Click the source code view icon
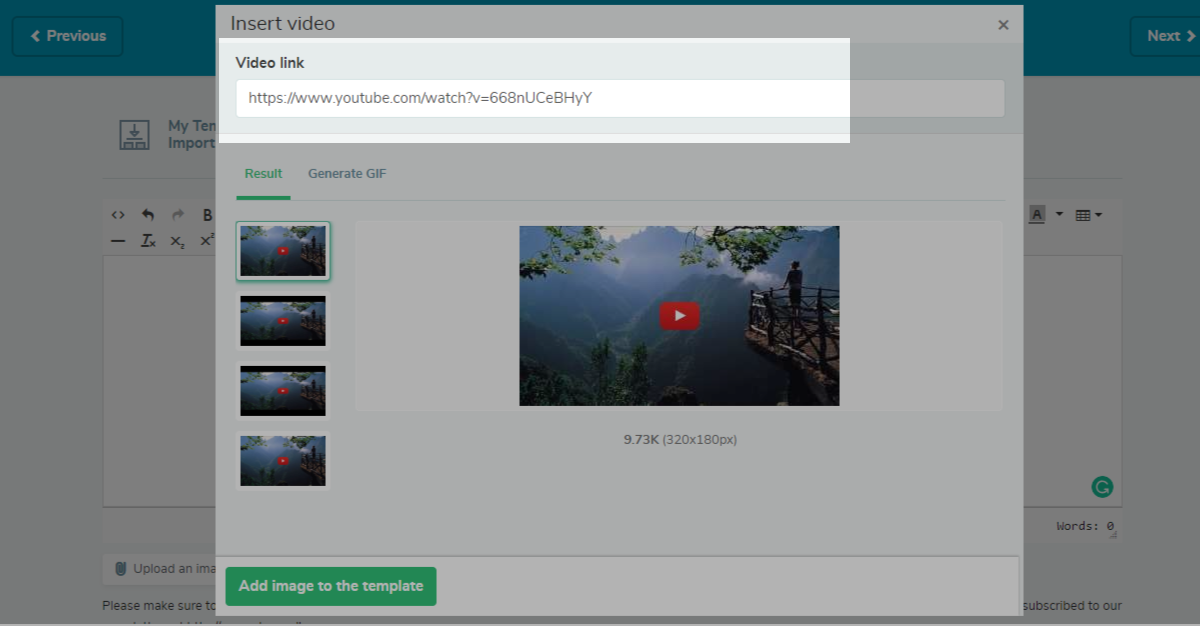 tap(118, 215)
